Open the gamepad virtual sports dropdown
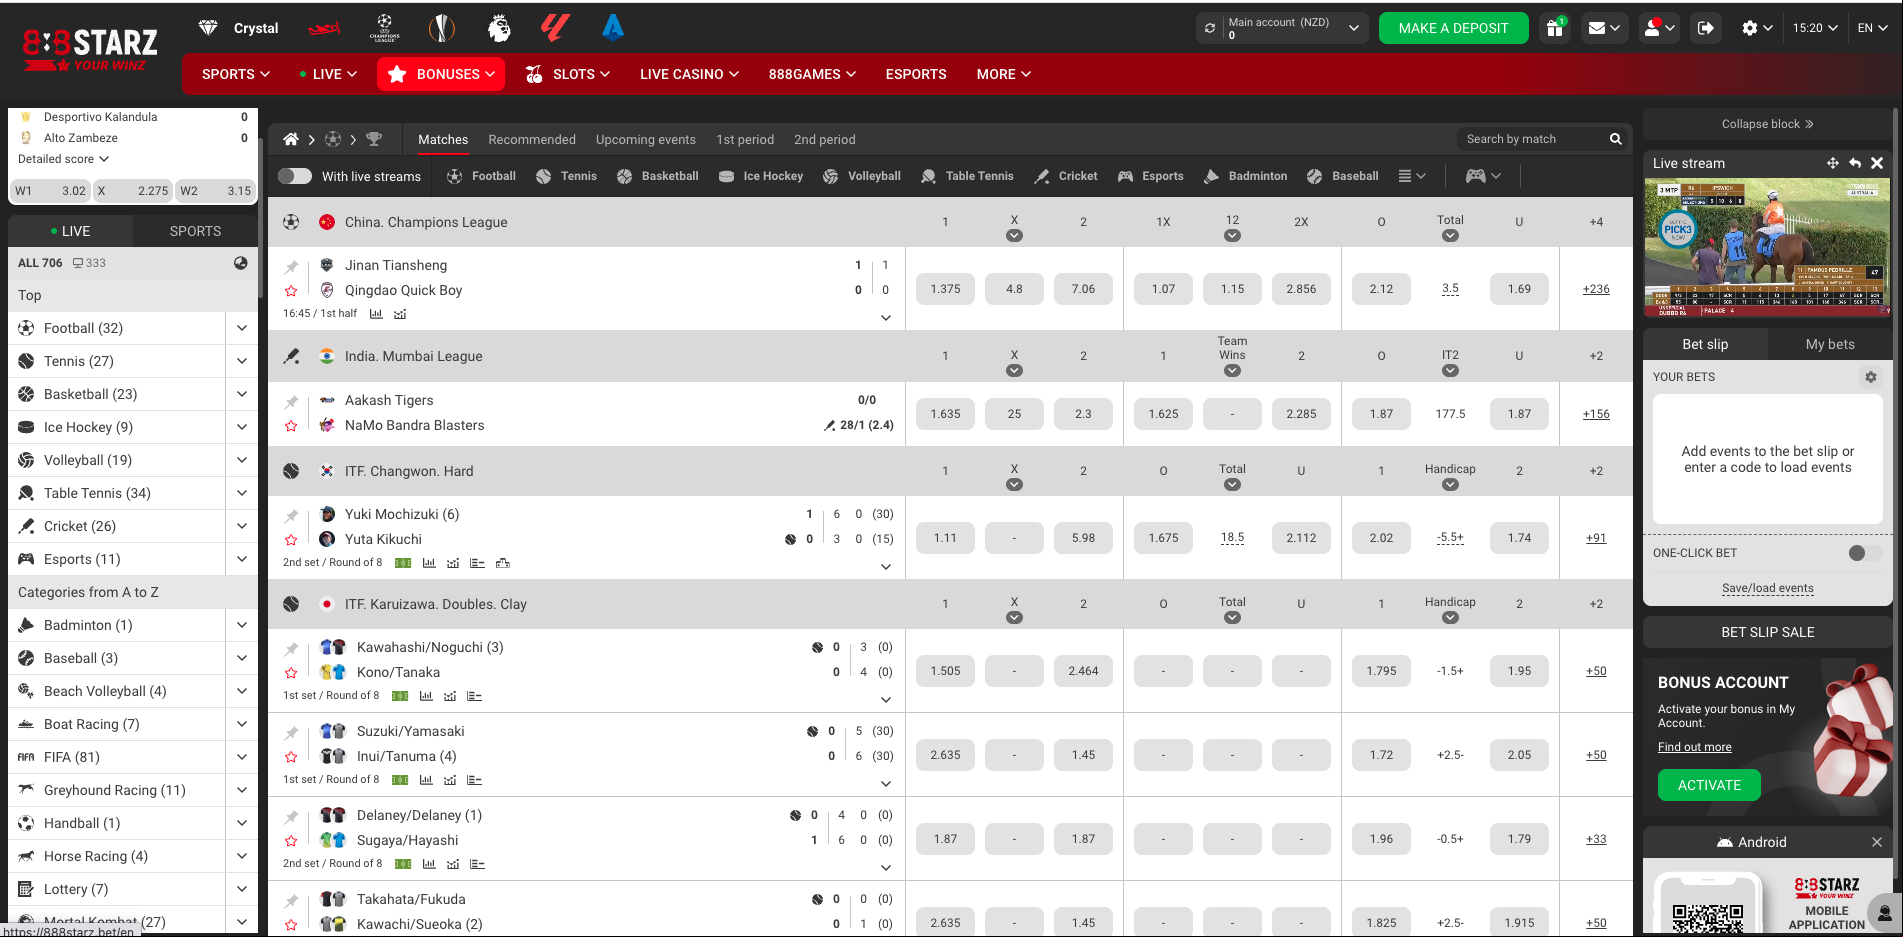 coord(1483,176)
